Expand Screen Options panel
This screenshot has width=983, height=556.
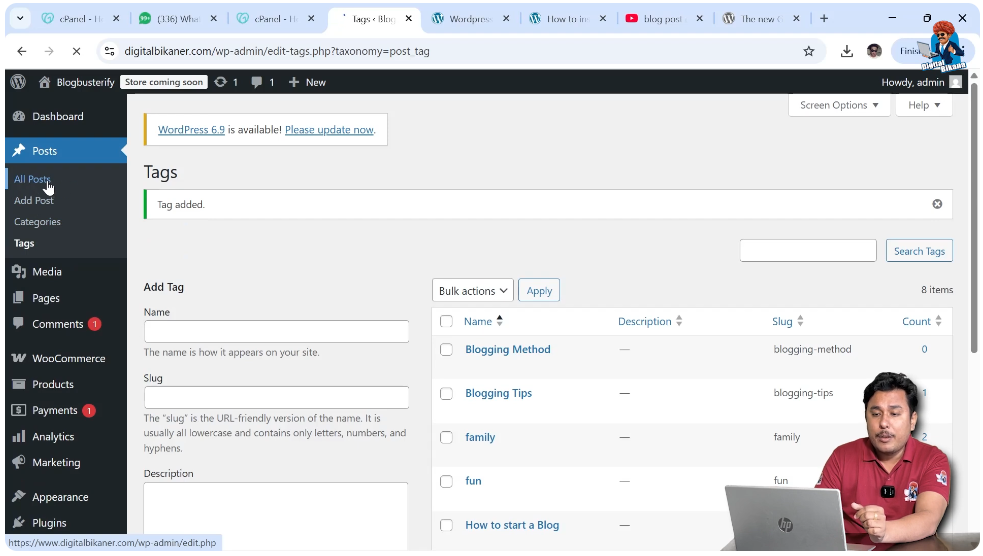839,105
